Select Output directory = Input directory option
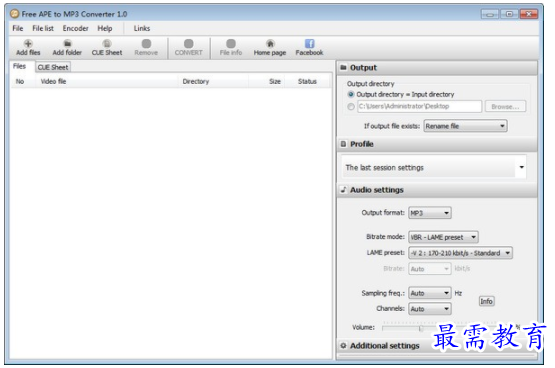This screenshot has width=555, height=368. (x=401, y=94)
